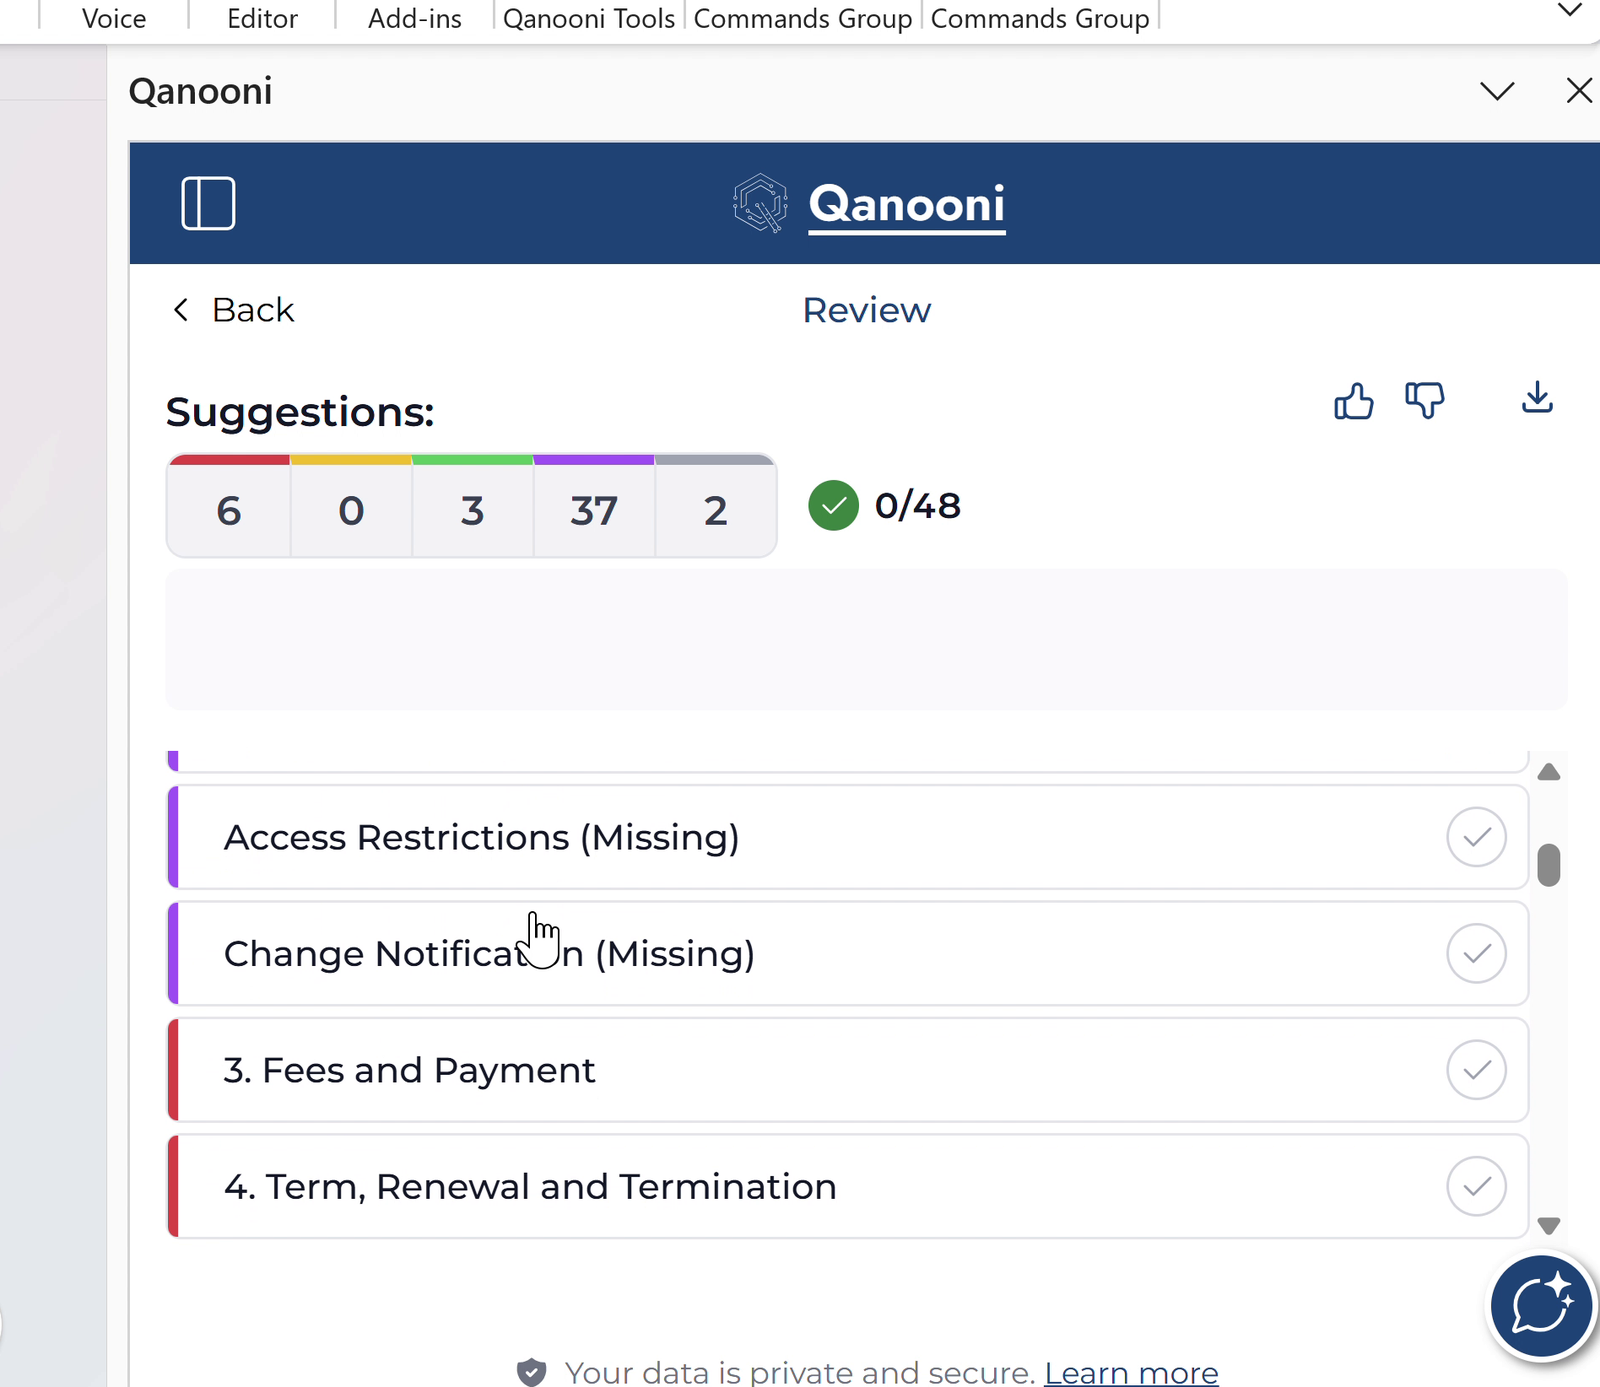Click the scrollbar down arrow
Viewport: 1600px width, 1387px height.
coord(1549,1226)
